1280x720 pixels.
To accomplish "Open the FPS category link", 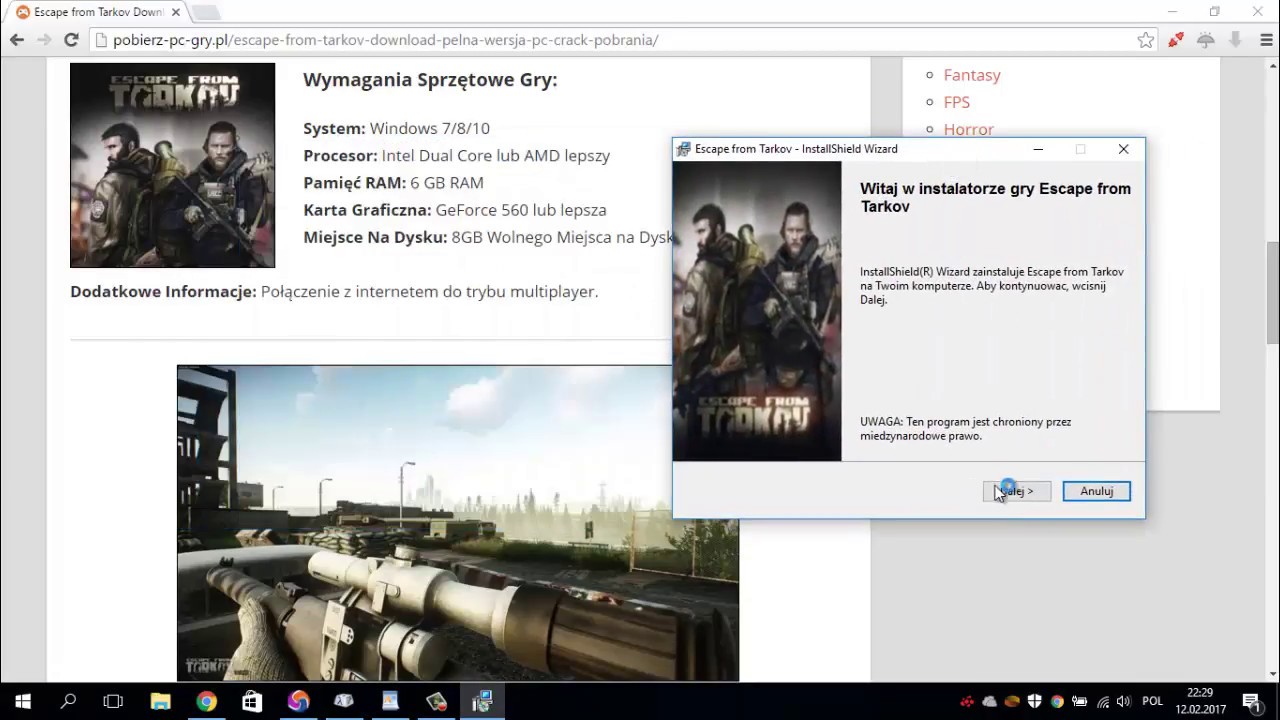I will click(957, 102).
